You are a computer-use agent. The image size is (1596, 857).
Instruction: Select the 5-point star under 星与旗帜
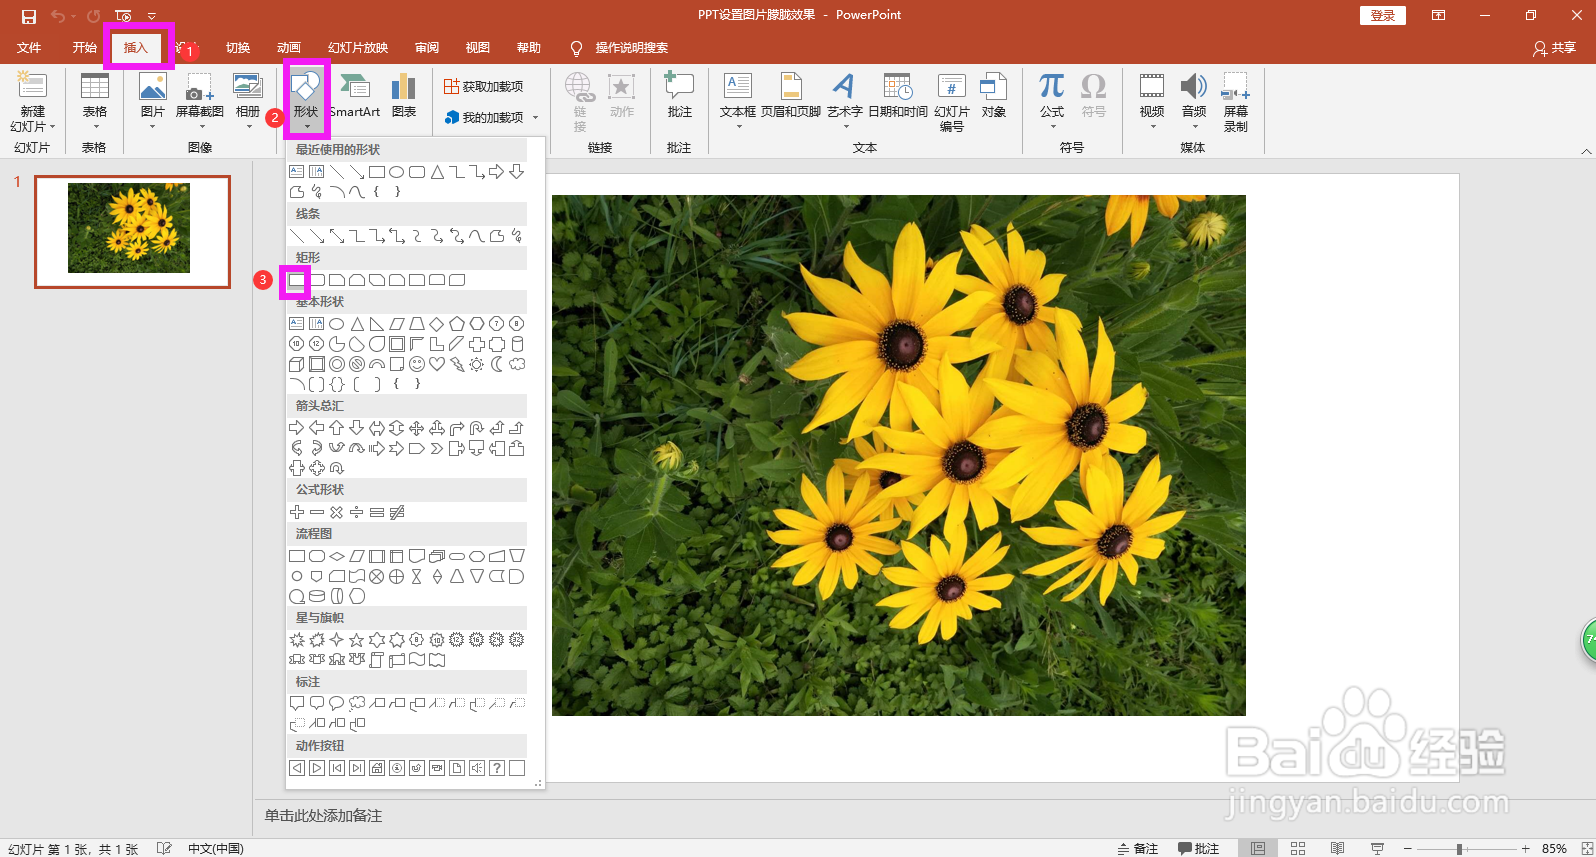(x=357, y=640)
